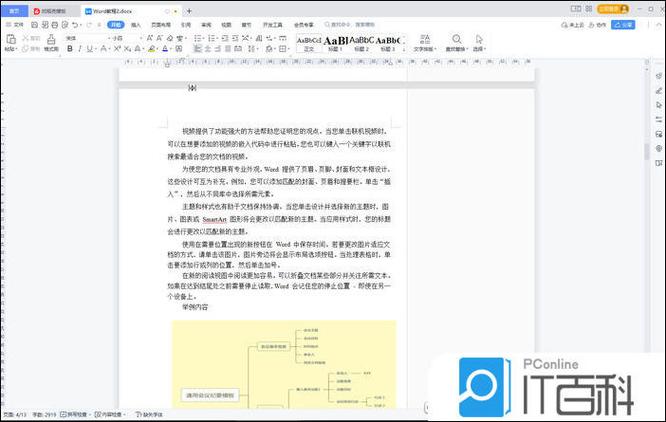Collapse the ribbon with the up chevron

(659, 25)
